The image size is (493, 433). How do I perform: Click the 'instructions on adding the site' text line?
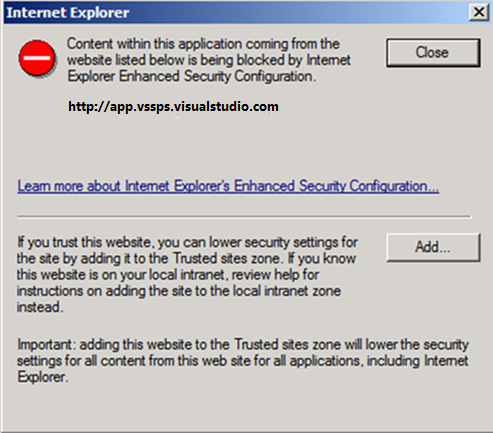tap(179, 291)
